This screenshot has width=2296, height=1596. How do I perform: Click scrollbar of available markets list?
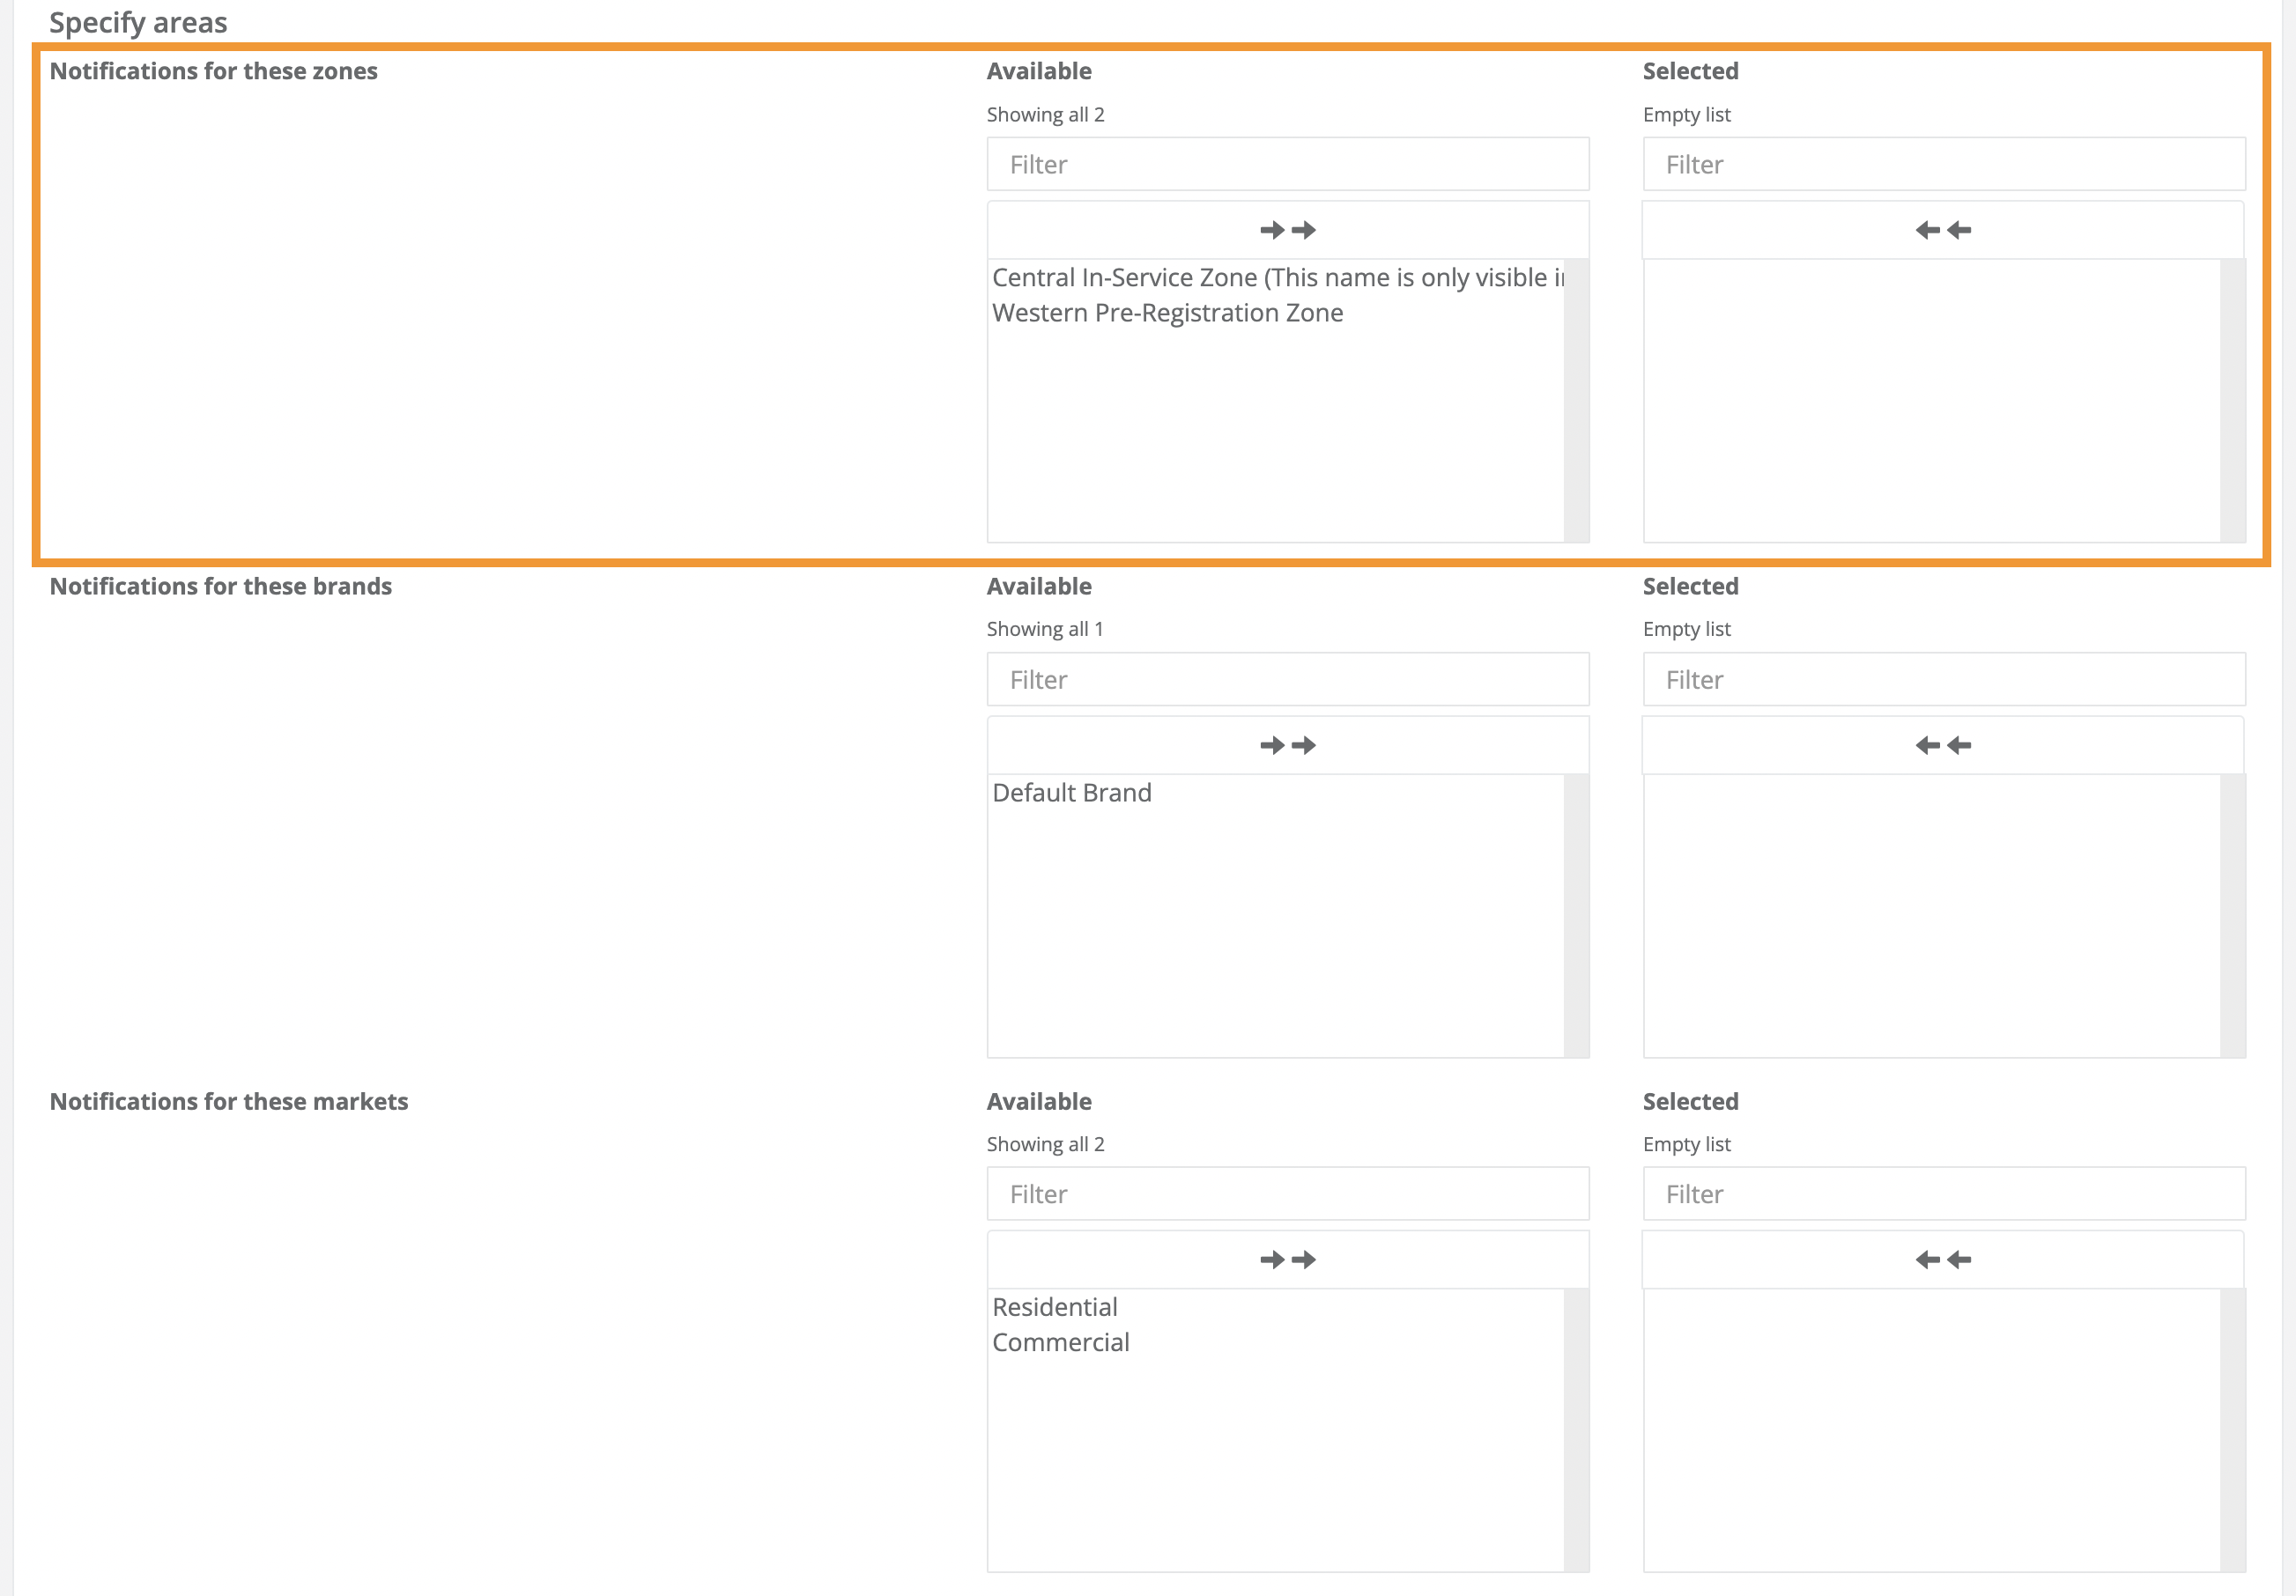tap(1576, 1430)
